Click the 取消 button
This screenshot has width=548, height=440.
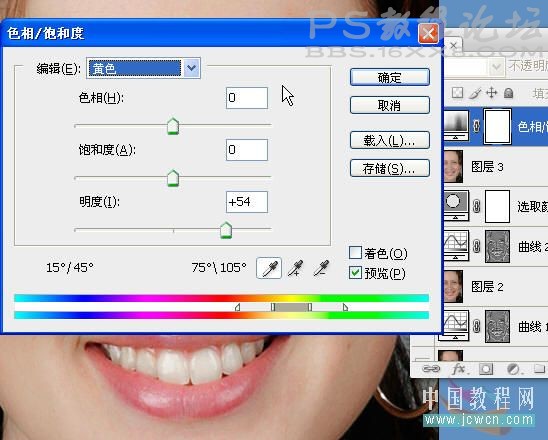click(390, 105)
